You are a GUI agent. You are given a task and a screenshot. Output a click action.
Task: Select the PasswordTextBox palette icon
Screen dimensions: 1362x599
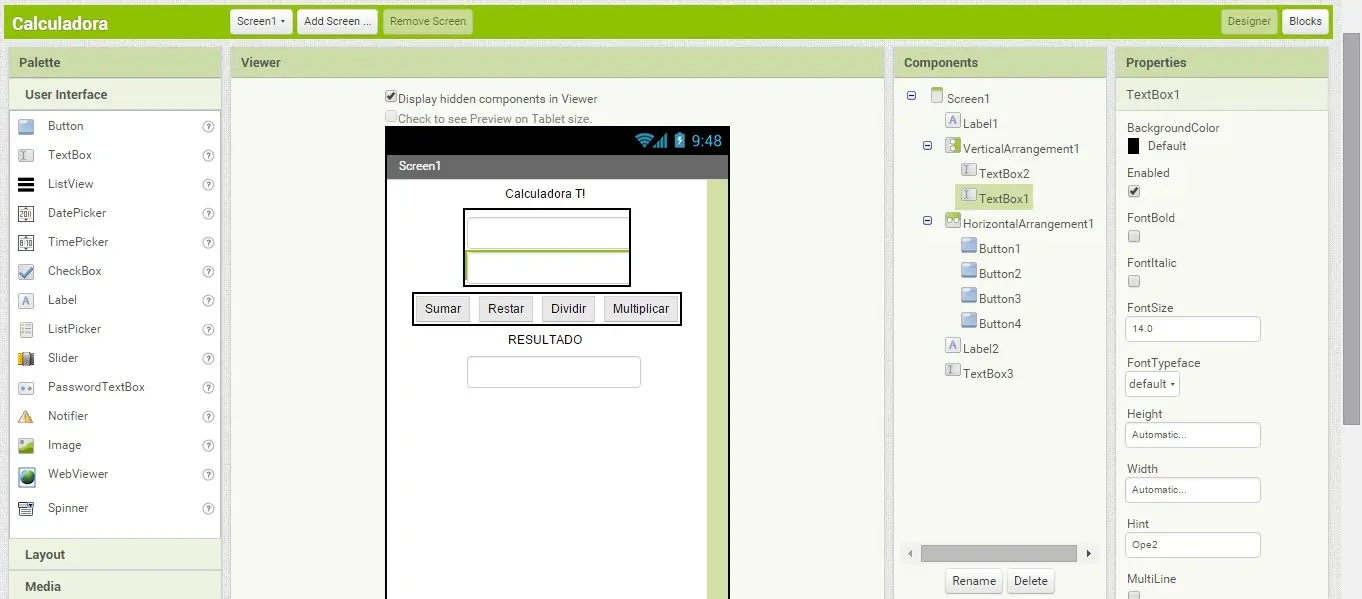(x=27, y=387)
